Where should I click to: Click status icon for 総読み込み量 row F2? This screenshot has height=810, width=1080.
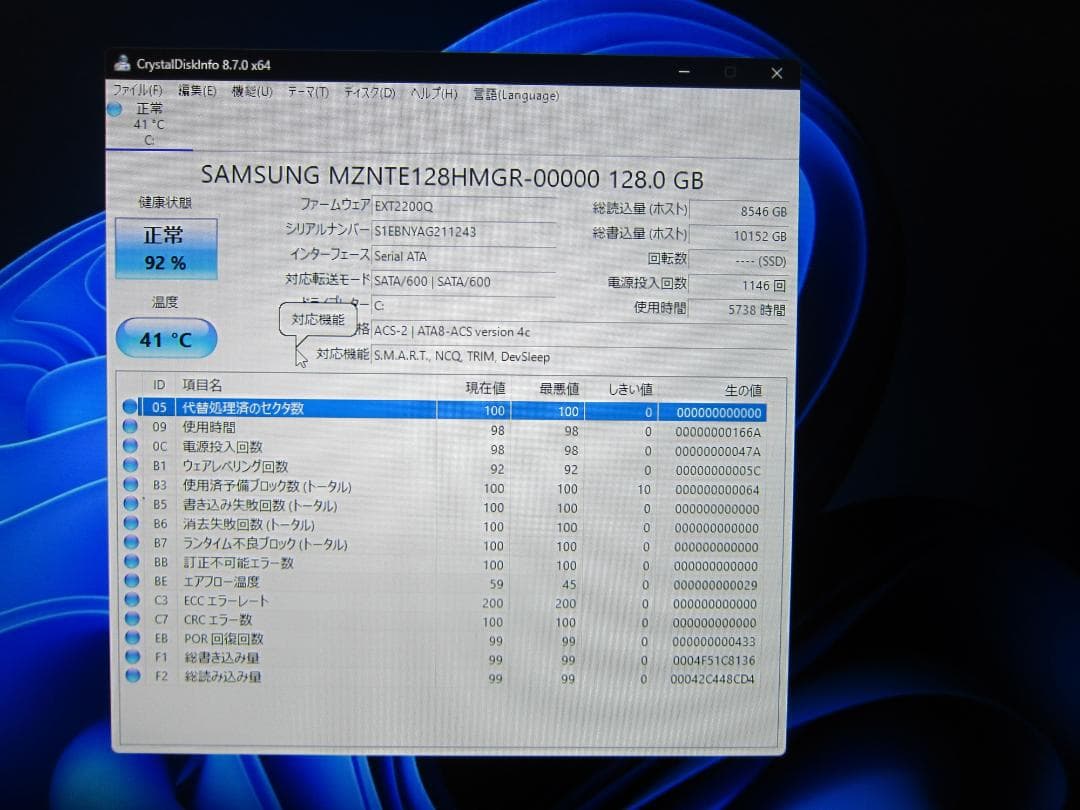click(133, 676)
